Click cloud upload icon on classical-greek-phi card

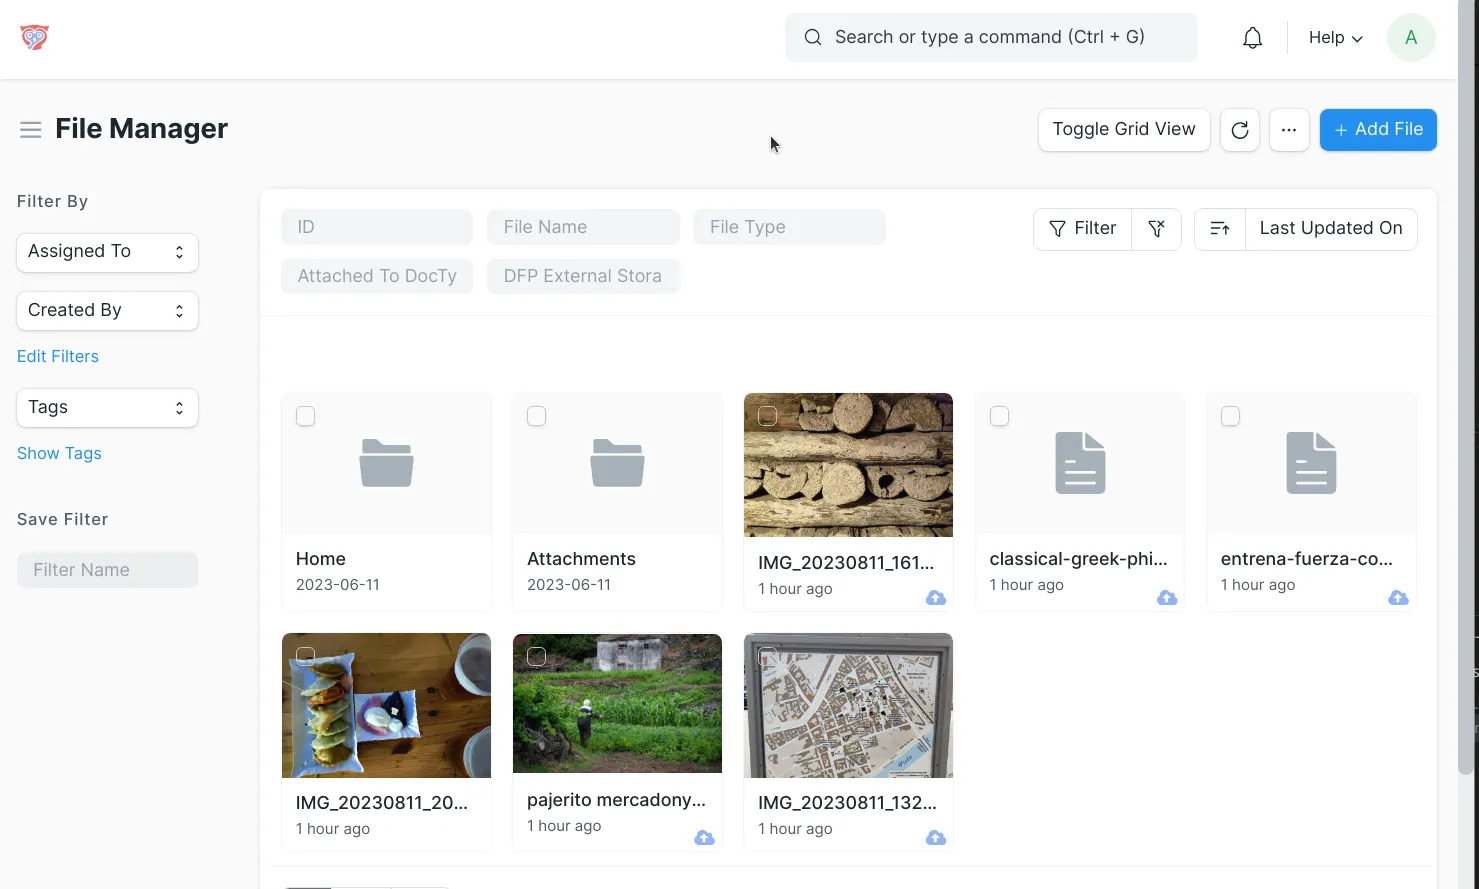1167,598
